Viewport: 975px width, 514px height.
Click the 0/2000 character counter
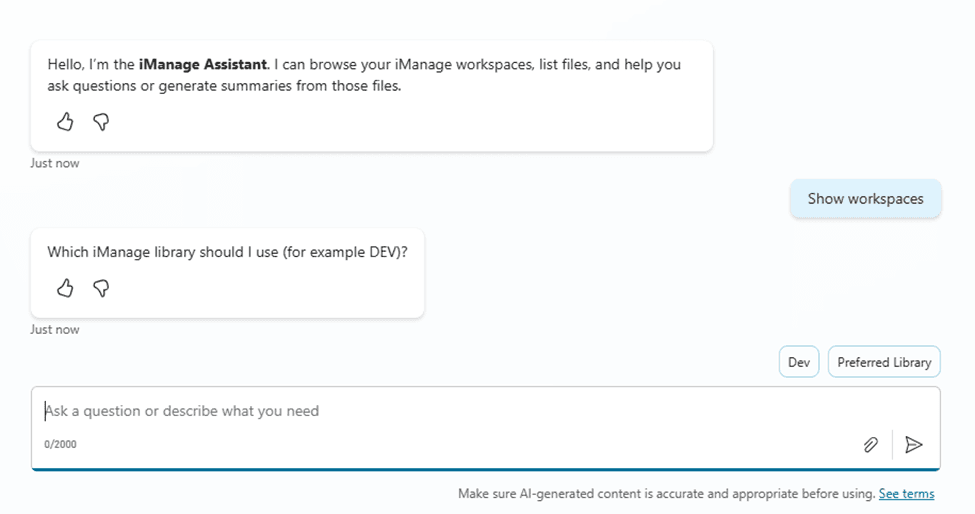tap(60, 444)
